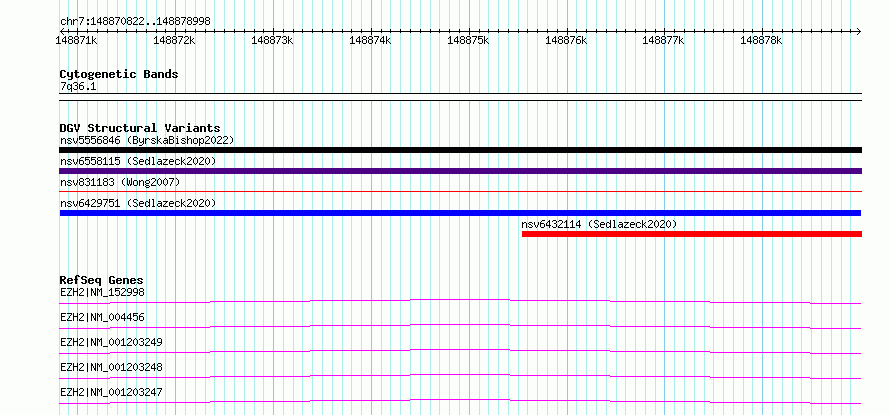This screenshot has width=890, height=415.
Task: Click the nsv6558115 (Sedlazeck2020) label
Action: [138, 161]
